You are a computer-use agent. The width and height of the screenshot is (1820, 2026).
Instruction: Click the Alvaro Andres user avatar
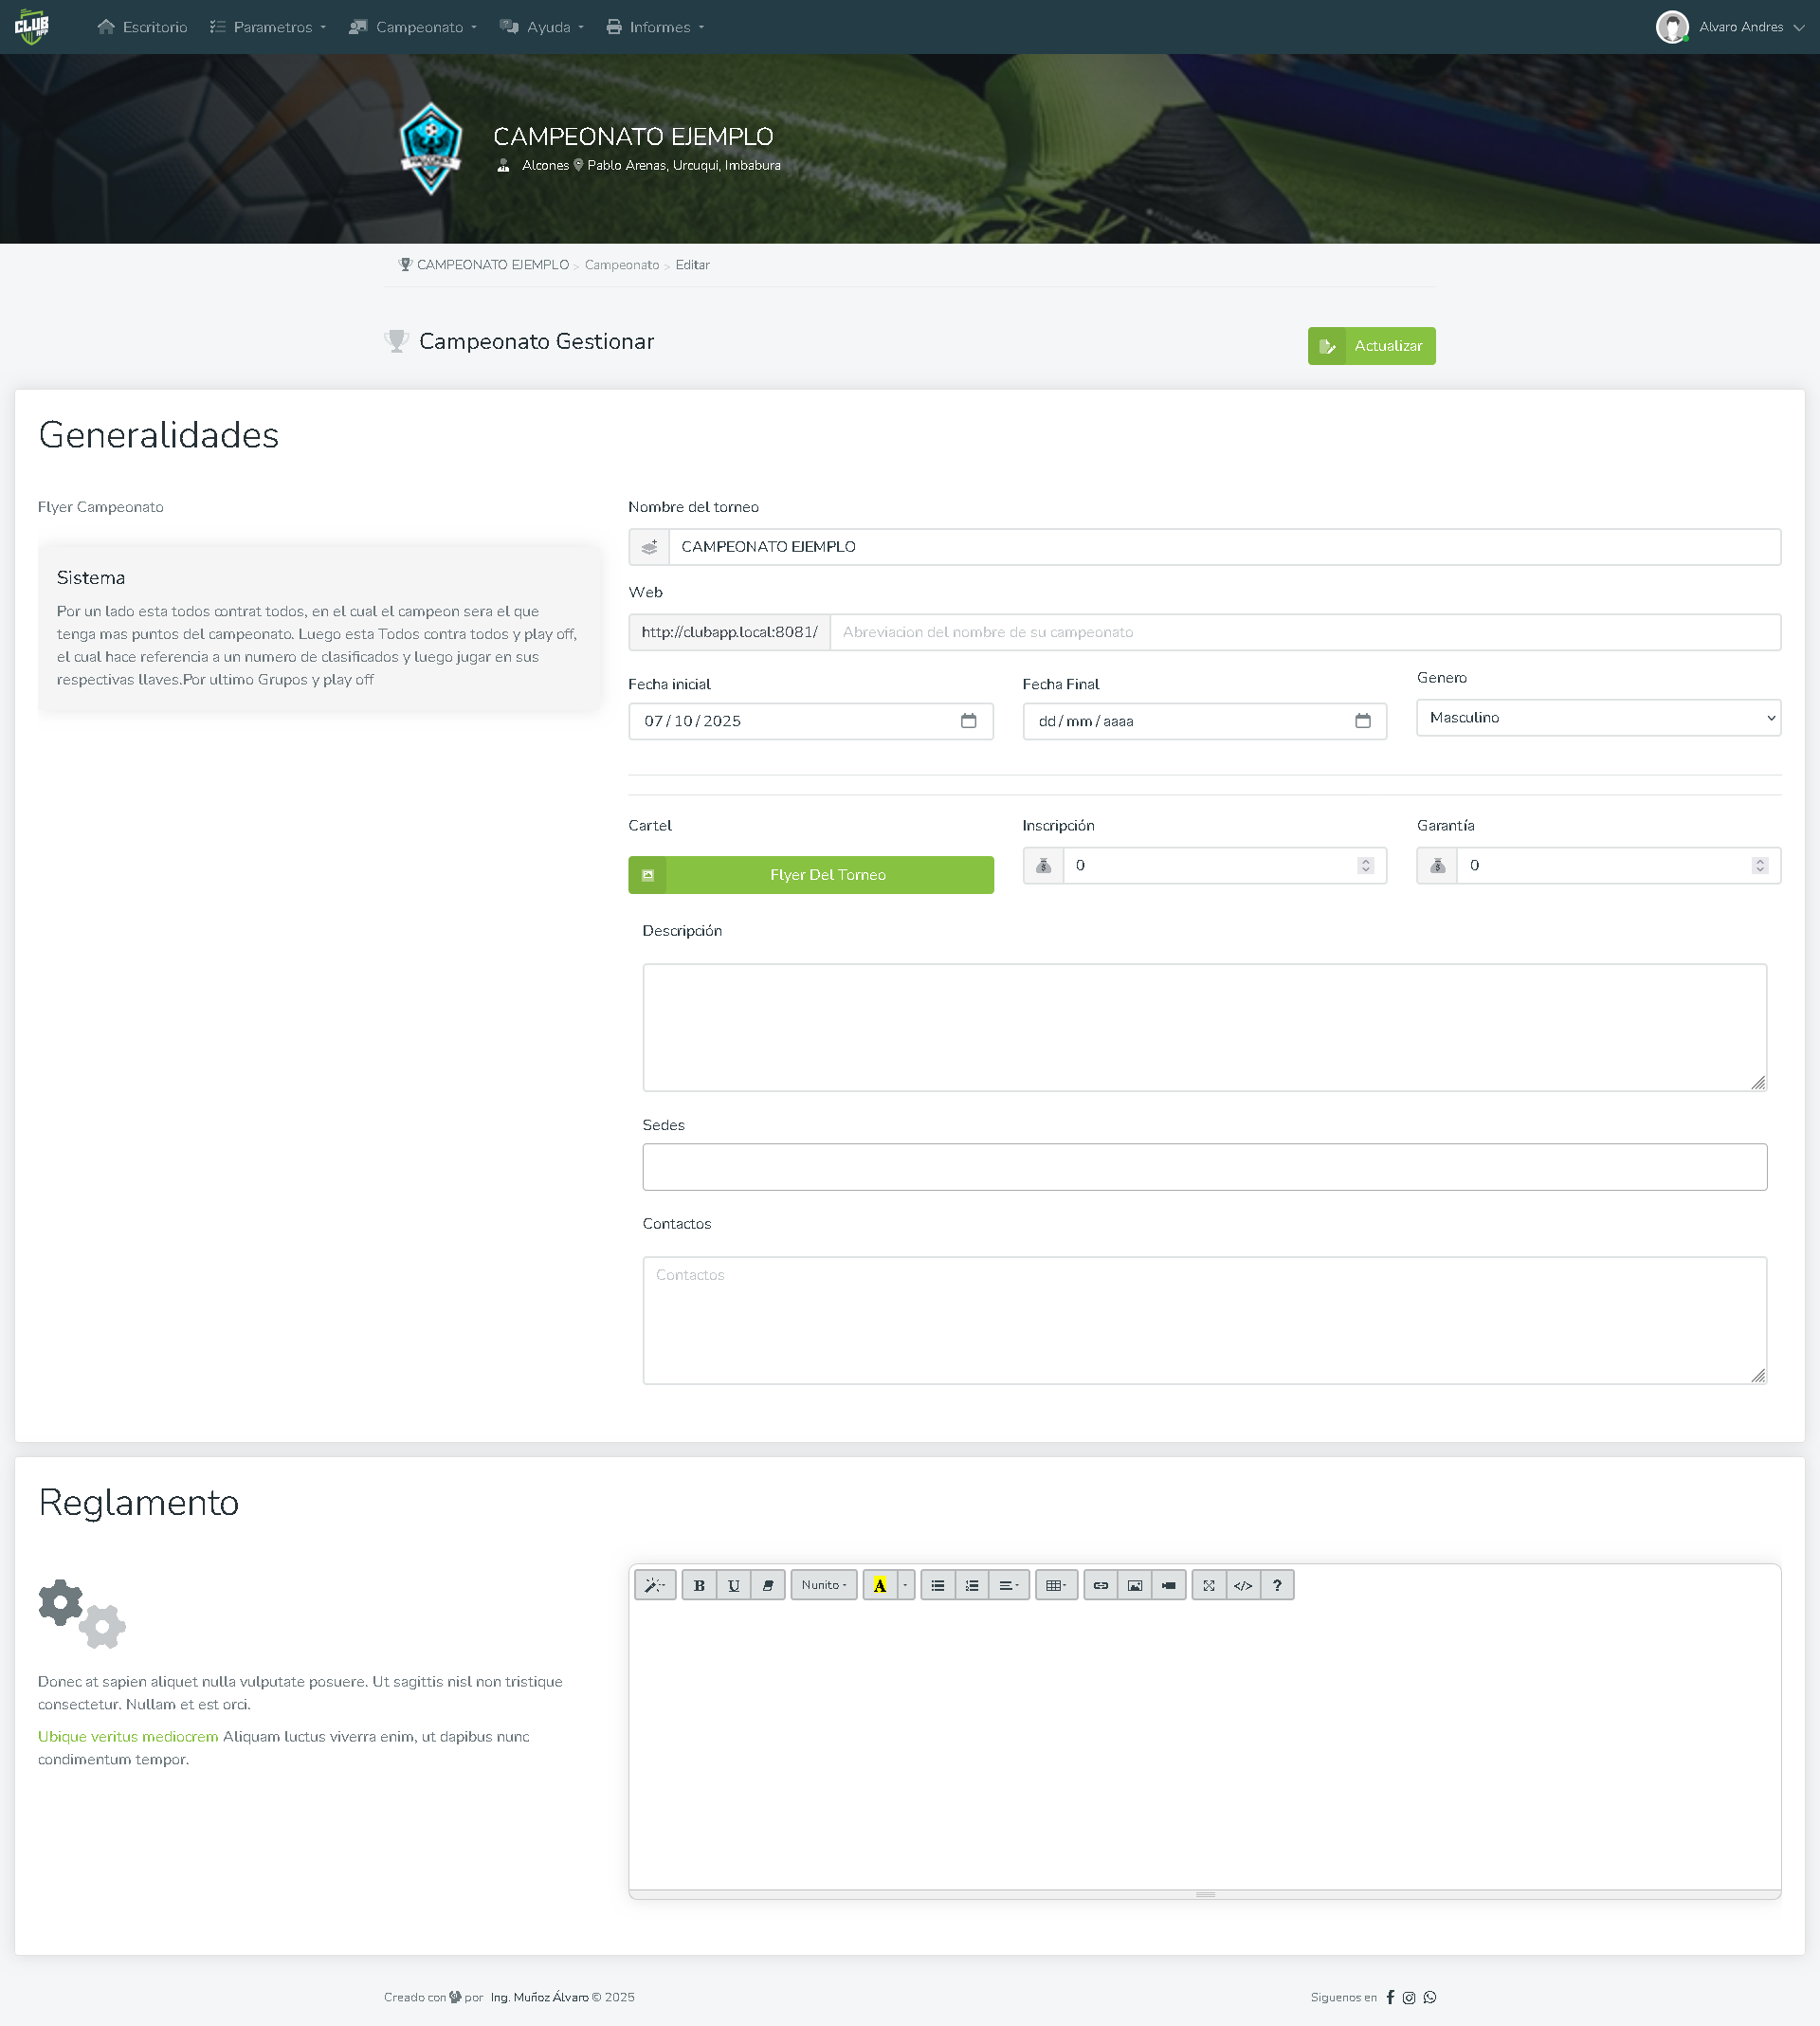1672,27
